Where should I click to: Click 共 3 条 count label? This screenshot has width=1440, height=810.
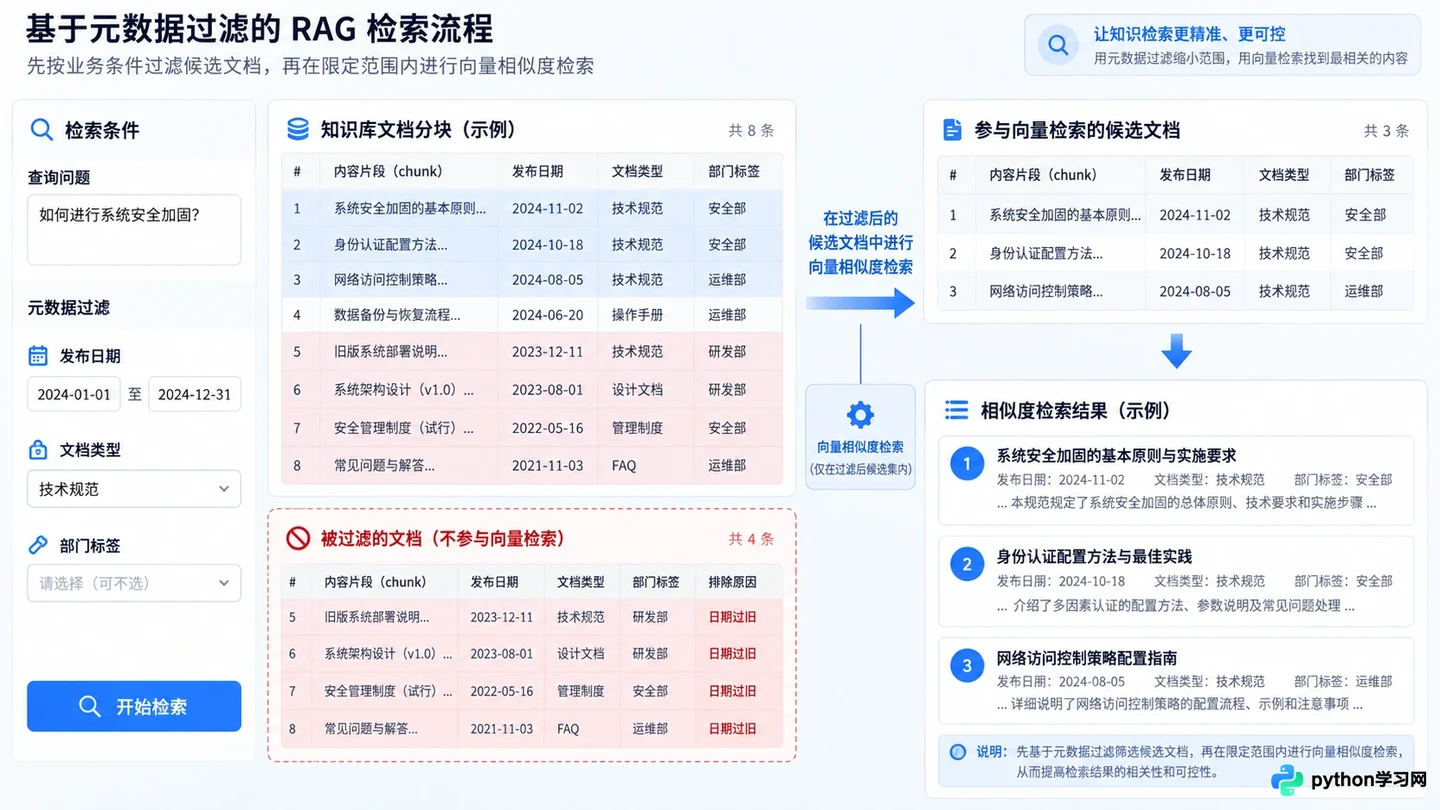(1386, 131)
